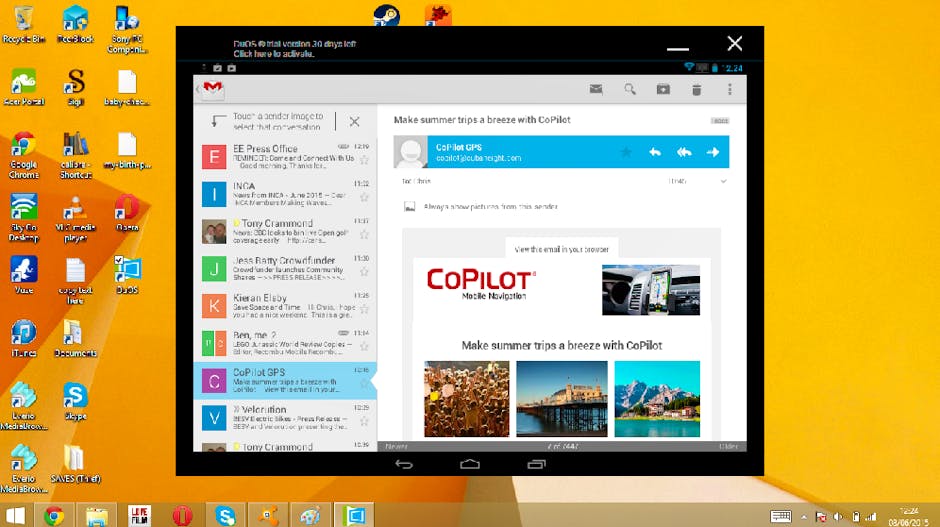The width and height of the screenshot is (940, 527).
Task: Click the reply arrow in the blue header
Action: (655, 152)
